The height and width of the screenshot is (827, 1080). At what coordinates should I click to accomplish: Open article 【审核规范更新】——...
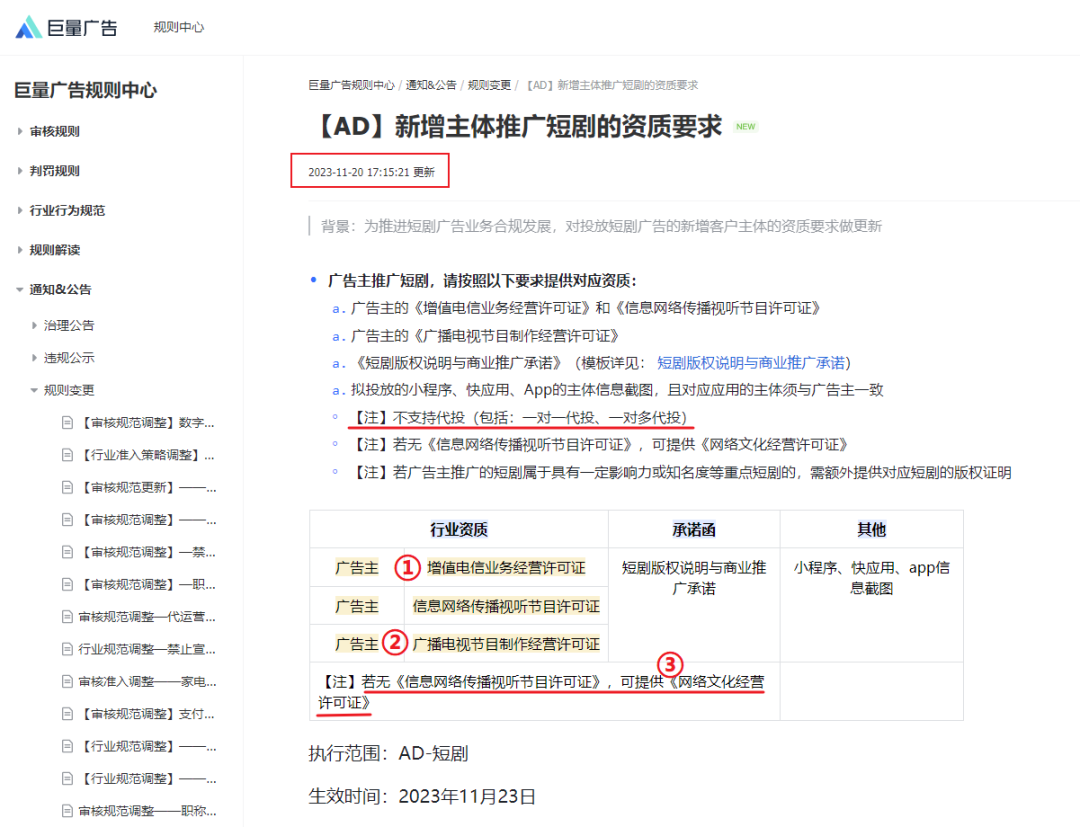point(147,488)
